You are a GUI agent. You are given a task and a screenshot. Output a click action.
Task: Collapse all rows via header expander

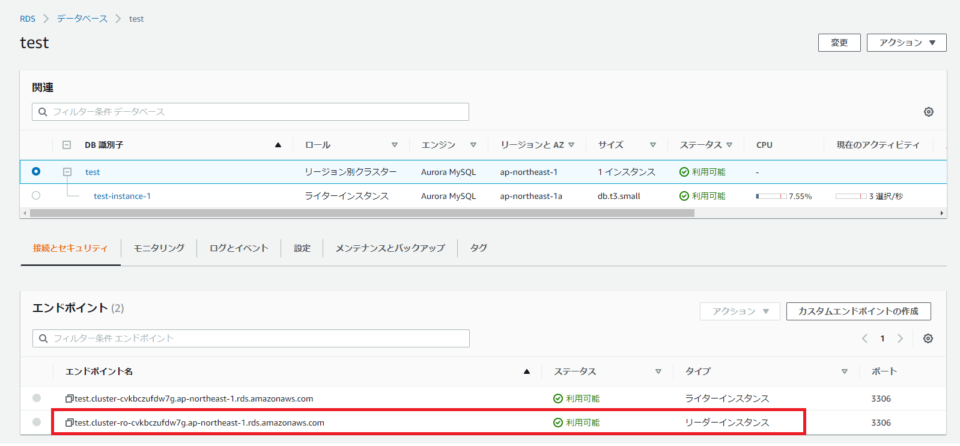67,145
